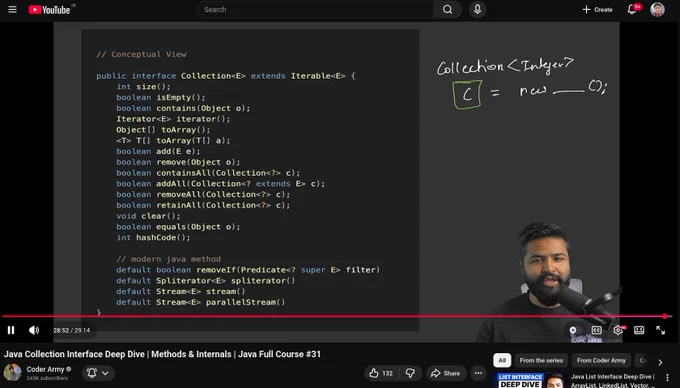680x388 pixels.
Task: Open the account profile avatar menu
Action: tap(657, 10)
